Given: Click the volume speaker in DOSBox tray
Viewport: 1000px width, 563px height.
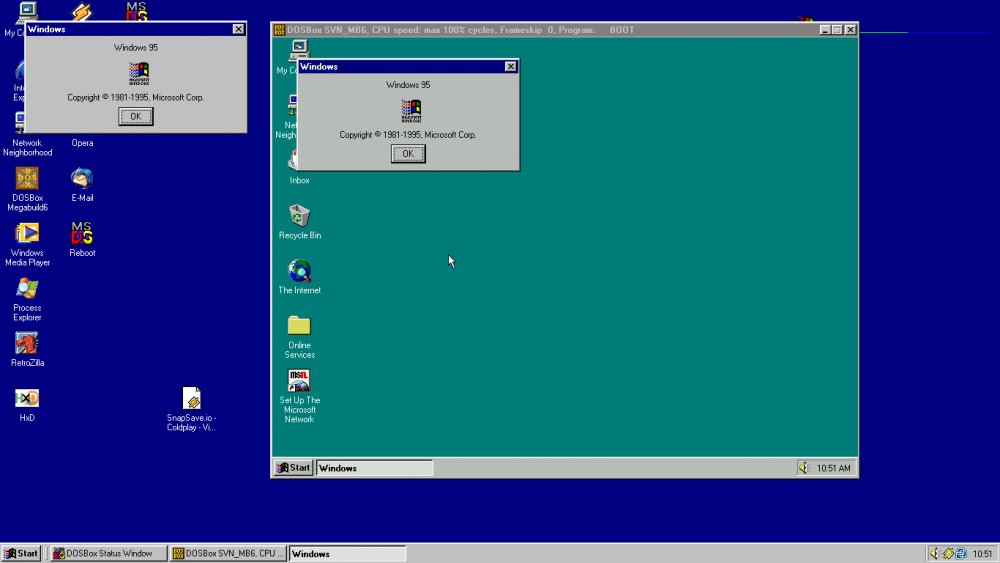Looking at the screenshot, I should pos(804,468).
